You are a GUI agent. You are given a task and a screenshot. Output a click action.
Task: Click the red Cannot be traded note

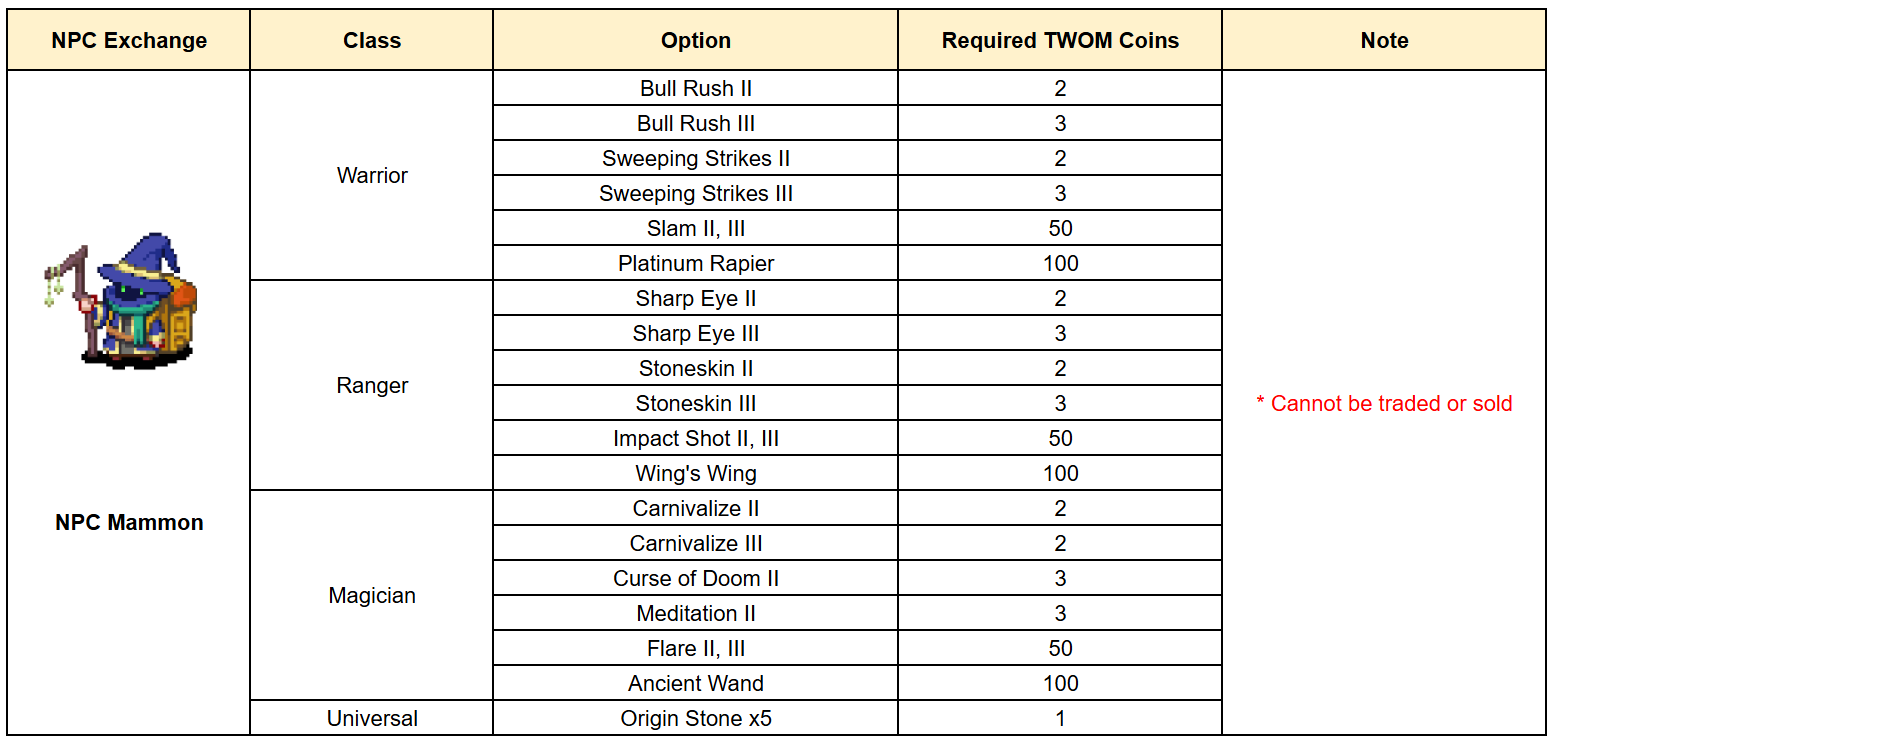tap(1384, 403)
